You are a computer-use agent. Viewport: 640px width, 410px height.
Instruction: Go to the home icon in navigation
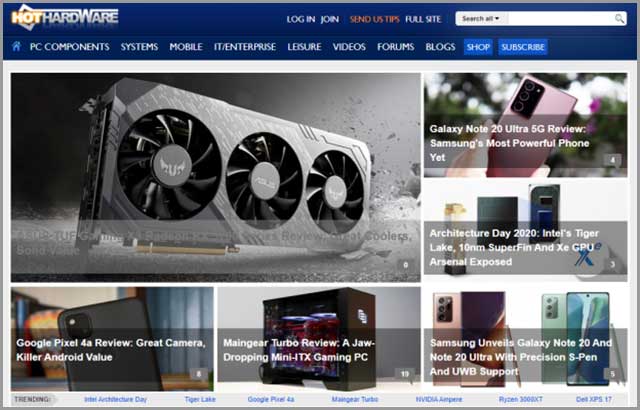point(16,46)
